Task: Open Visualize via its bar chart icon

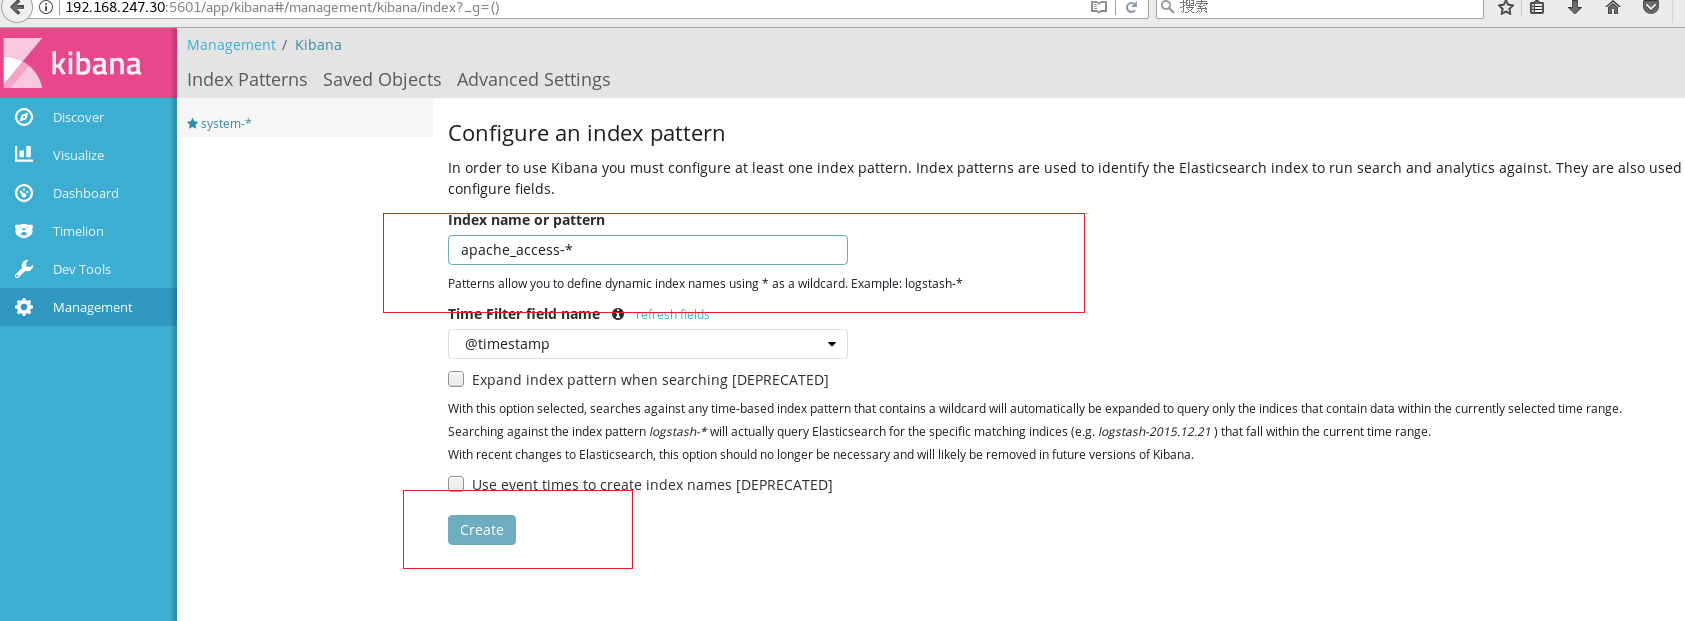Action: pos(24,155)
